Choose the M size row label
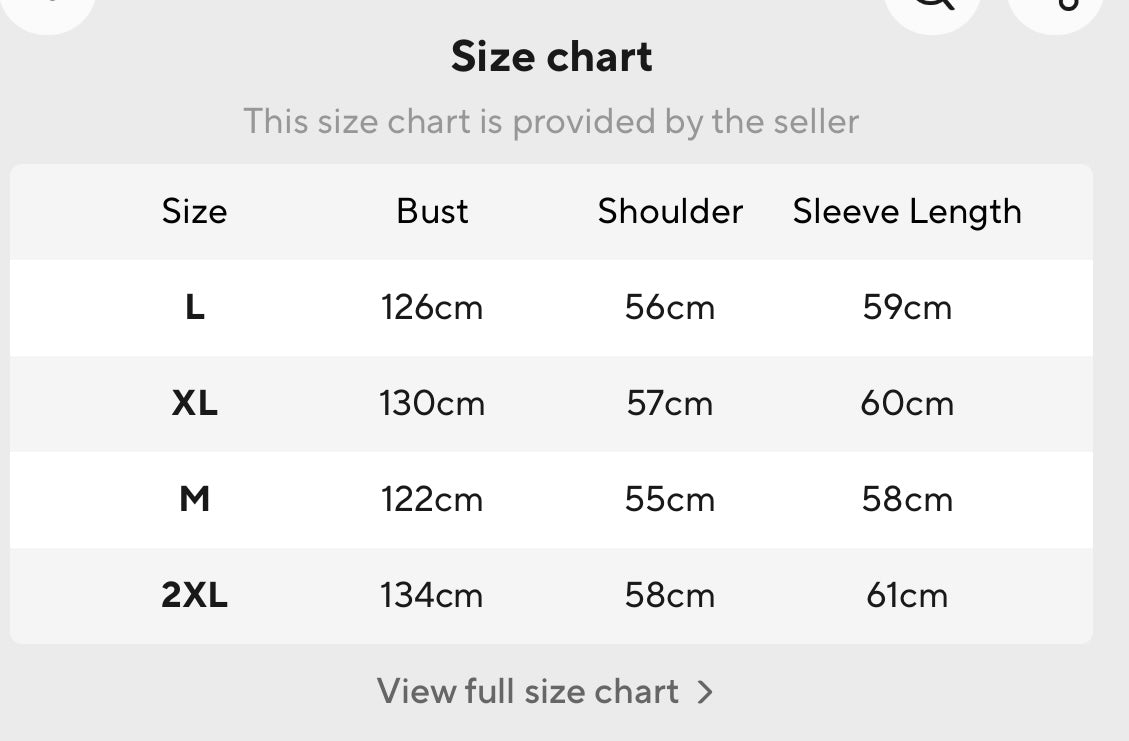The height and width of the screenshot is (741, 1129). pos(194,499)
